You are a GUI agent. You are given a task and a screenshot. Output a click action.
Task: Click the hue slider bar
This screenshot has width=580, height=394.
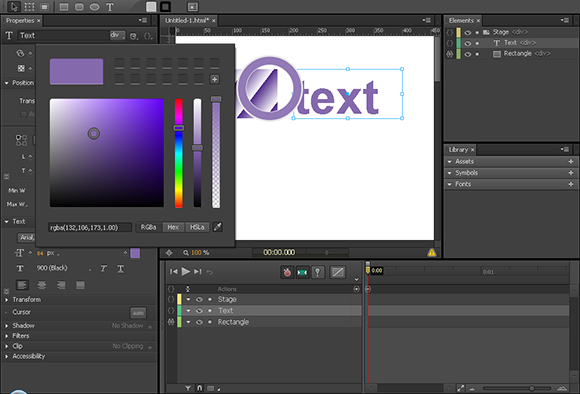[179, 153]
